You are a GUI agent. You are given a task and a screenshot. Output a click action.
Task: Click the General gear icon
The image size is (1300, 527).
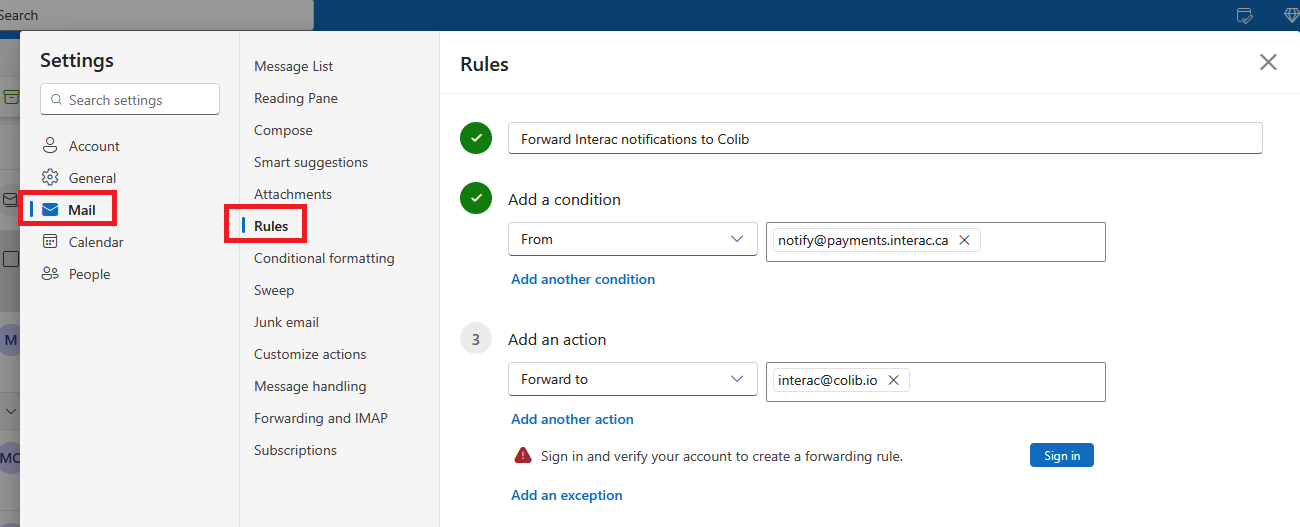coord(50,178)
